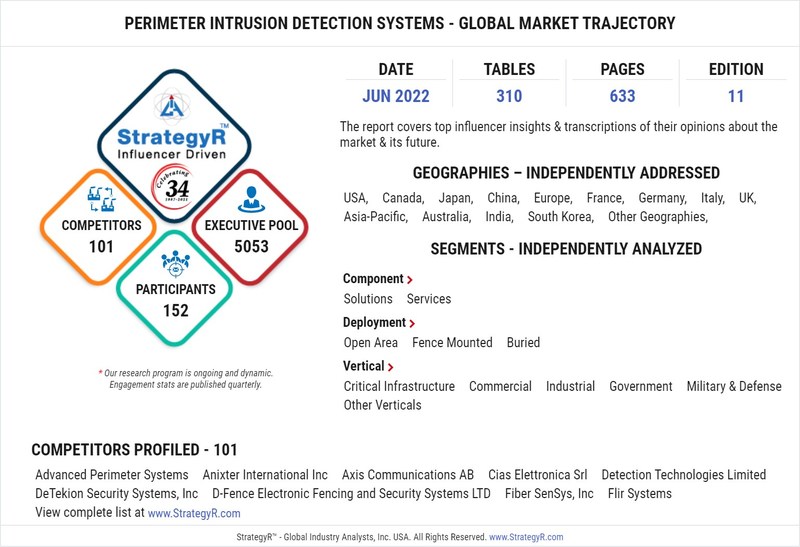Click the Pages count 633

(x=622, y=98)
